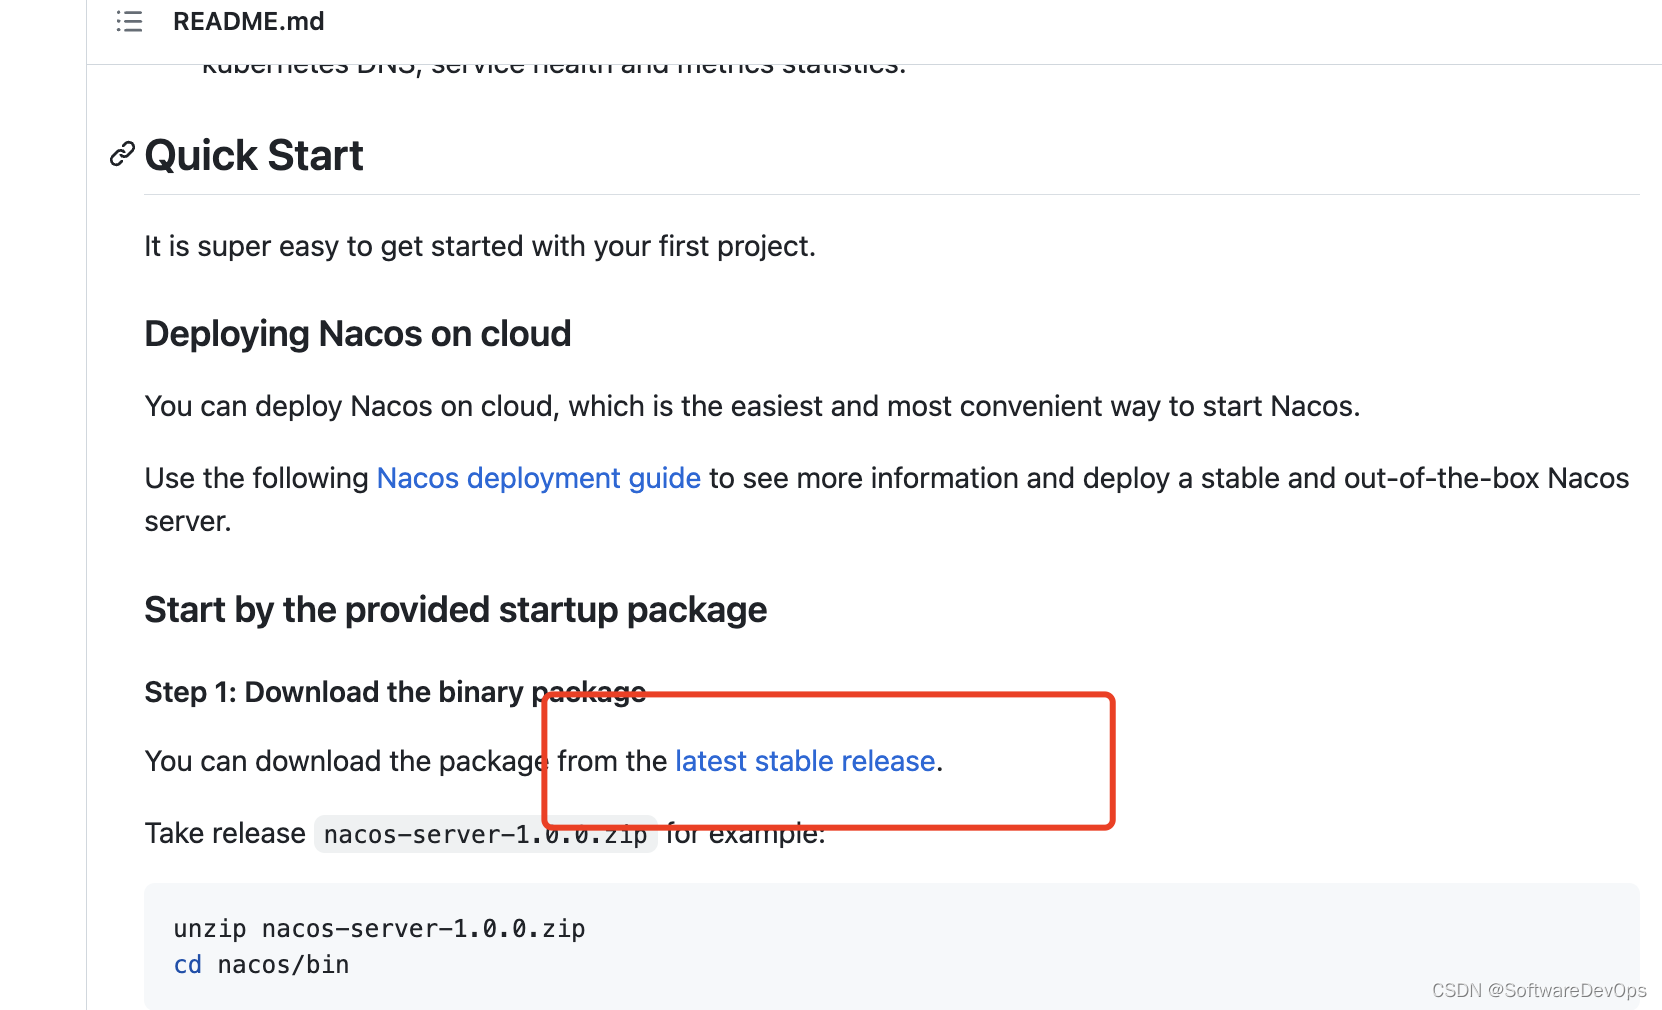The width and height of the screenshot is (1662, 1010).
Task: Open the latest stable release link
Action: tap(805, 761)
